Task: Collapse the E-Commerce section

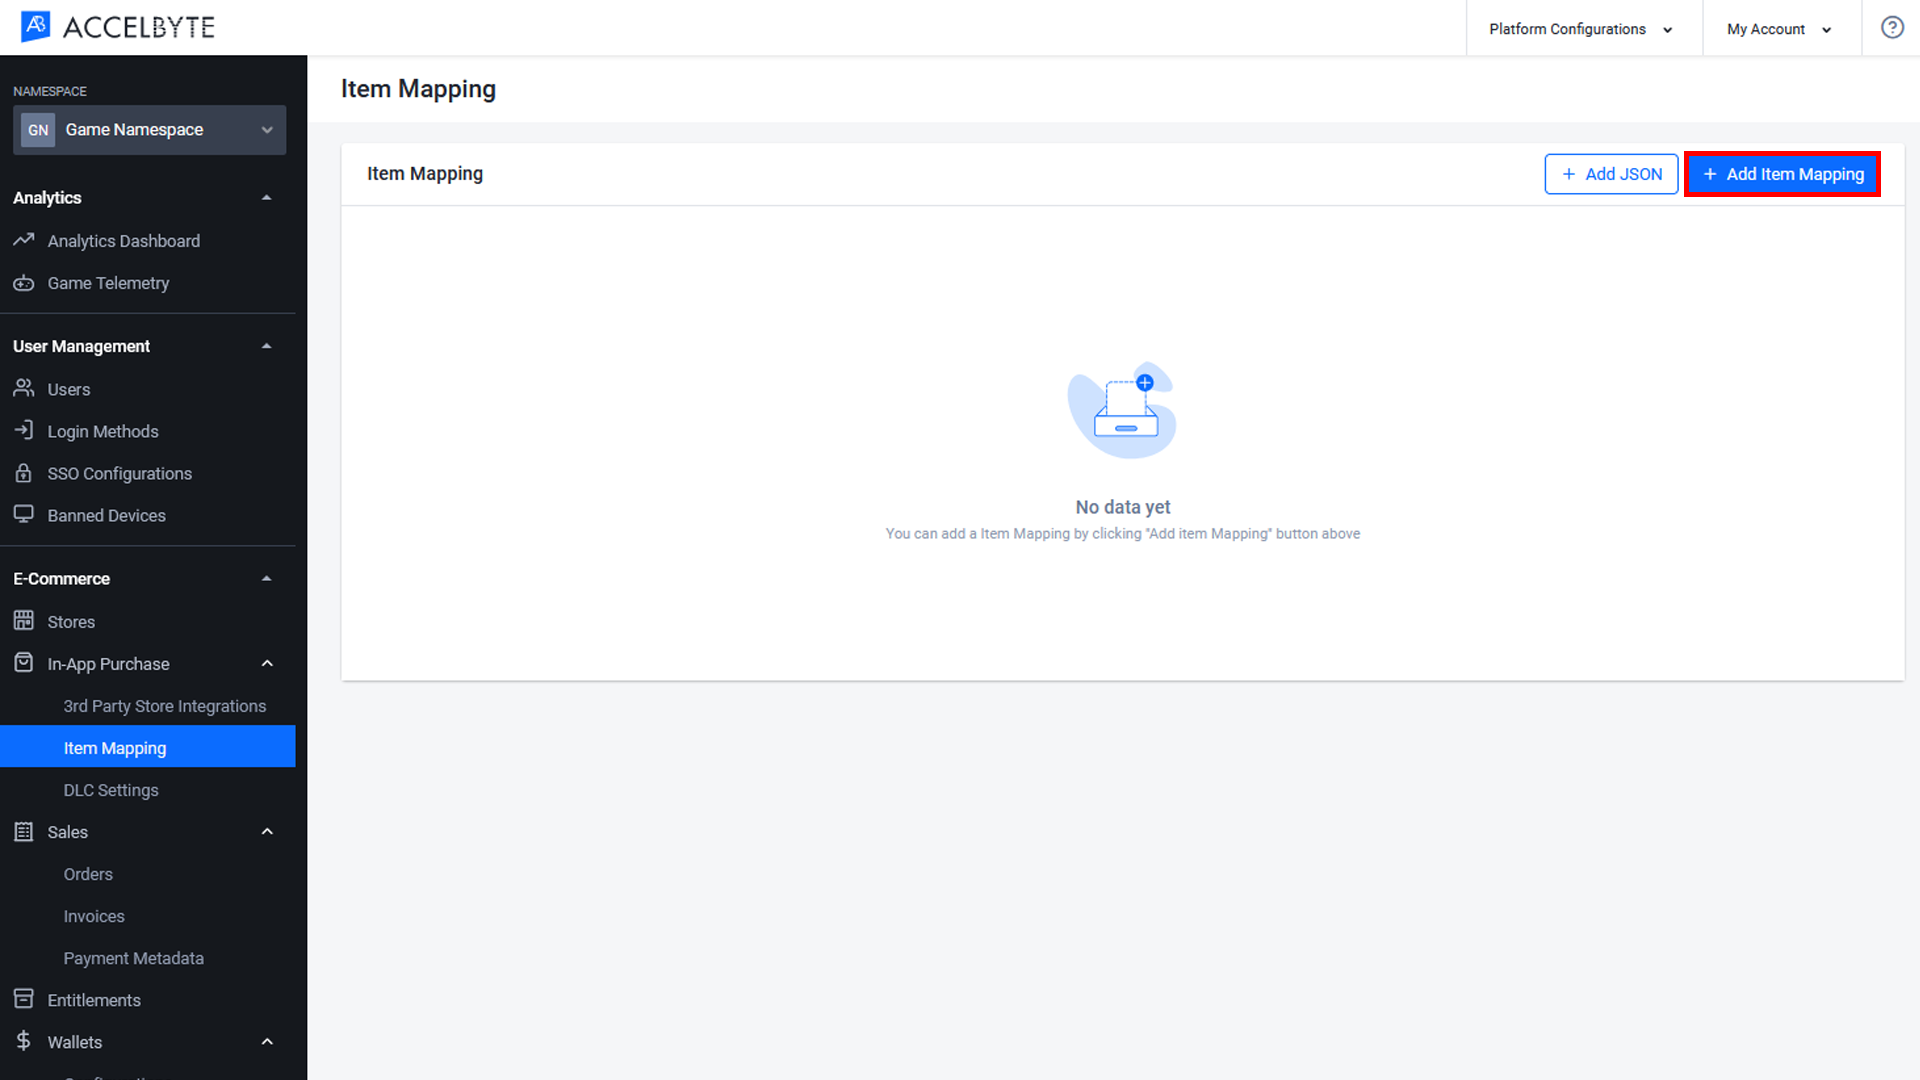Action: coord(266,578)
